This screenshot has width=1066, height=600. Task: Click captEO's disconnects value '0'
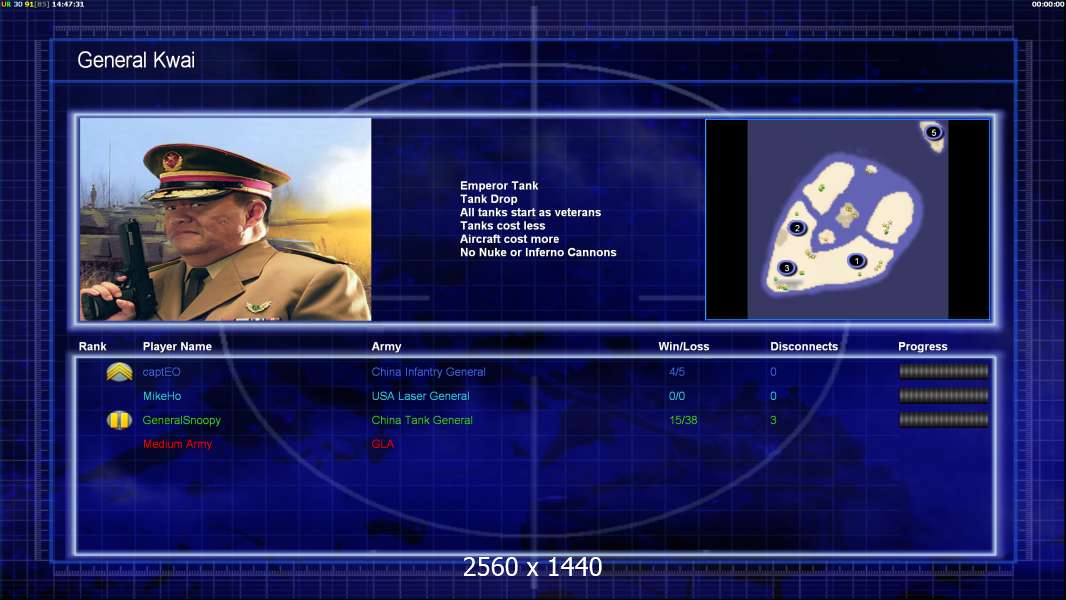[773, 372]
